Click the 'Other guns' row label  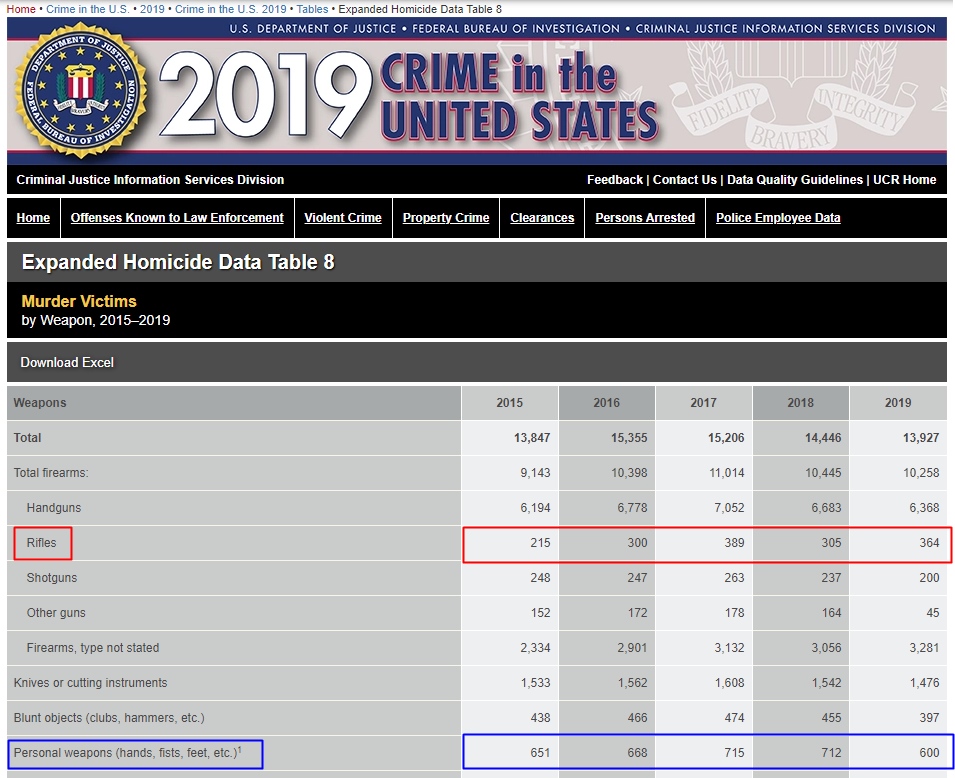pyautogui.click(x=56, y=613)
